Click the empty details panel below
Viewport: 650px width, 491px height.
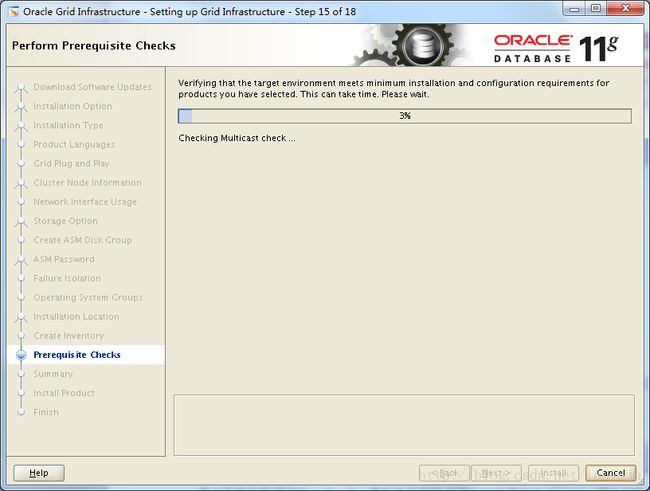404,425
